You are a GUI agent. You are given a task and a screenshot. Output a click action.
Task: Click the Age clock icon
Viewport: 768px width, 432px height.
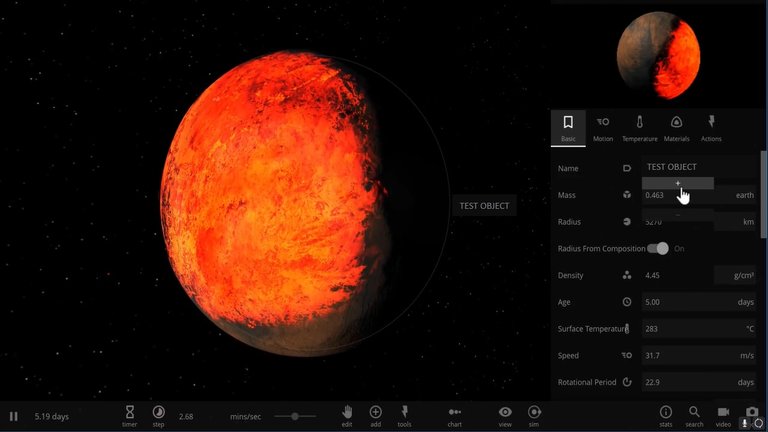[627, 302]
